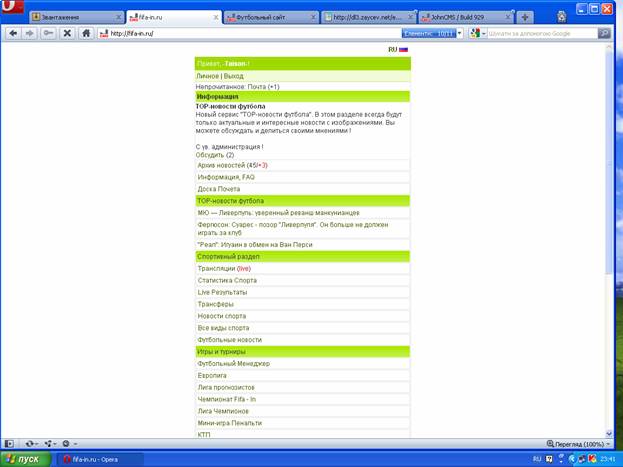Image resolution: width=623 pixels, height=467 pixels.
Task: Select the fifa-in.ru tab
Action: (174, 17)
